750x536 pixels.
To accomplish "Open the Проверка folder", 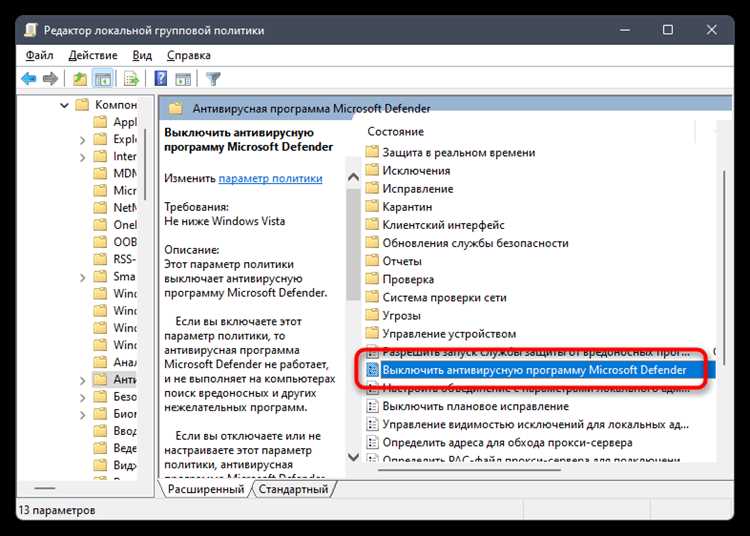I will coord(399,279).
